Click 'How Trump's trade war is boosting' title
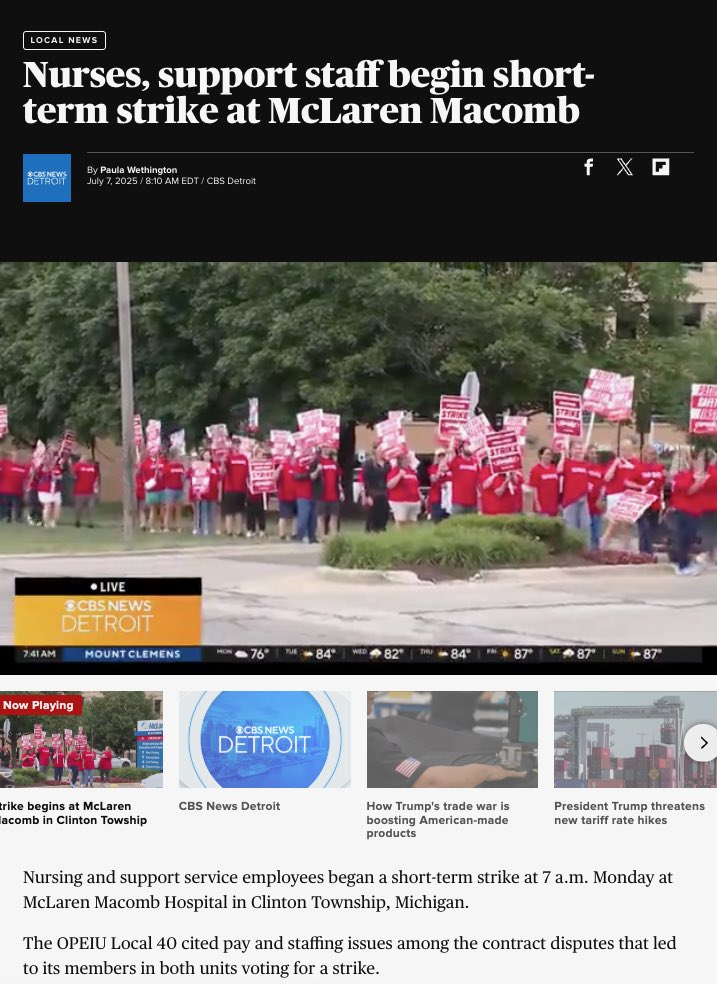717x984 pixels. click(438, 820)
